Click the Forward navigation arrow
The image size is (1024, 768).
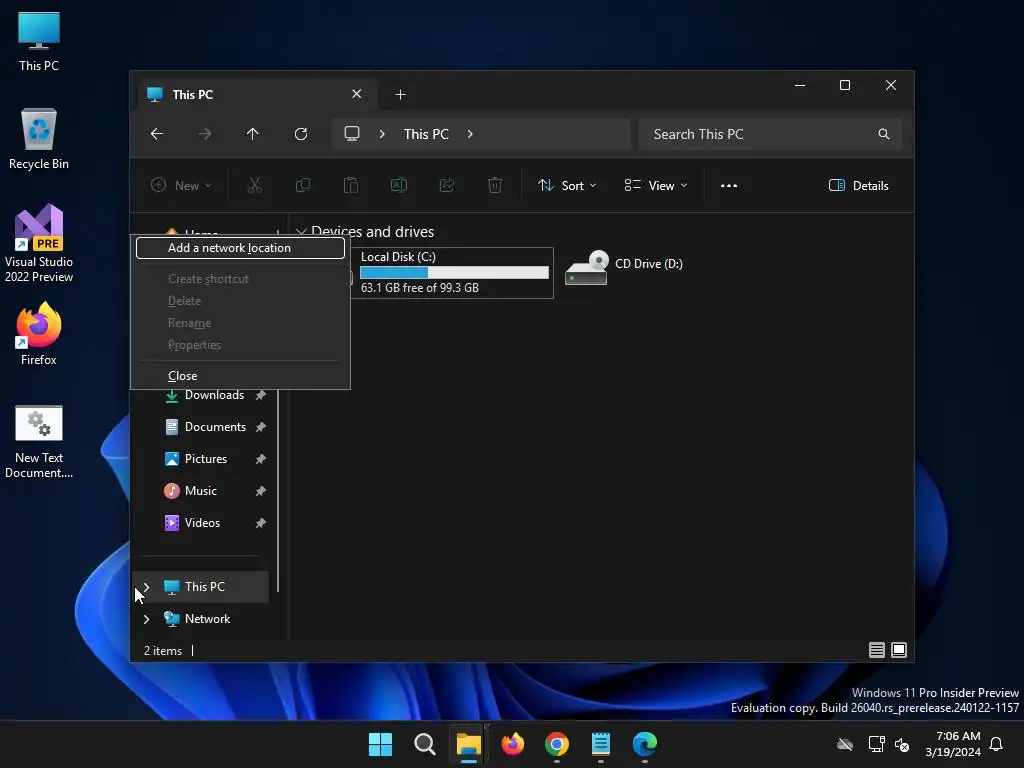tap(205, 134)
